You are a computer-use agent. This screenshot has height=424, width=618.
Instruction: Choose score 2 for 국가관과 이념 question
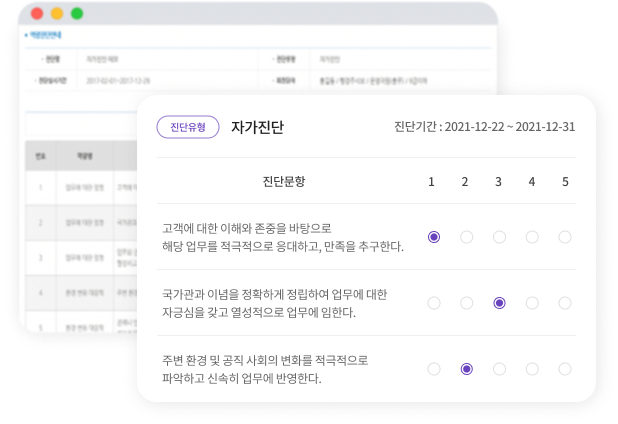(466, 303)
